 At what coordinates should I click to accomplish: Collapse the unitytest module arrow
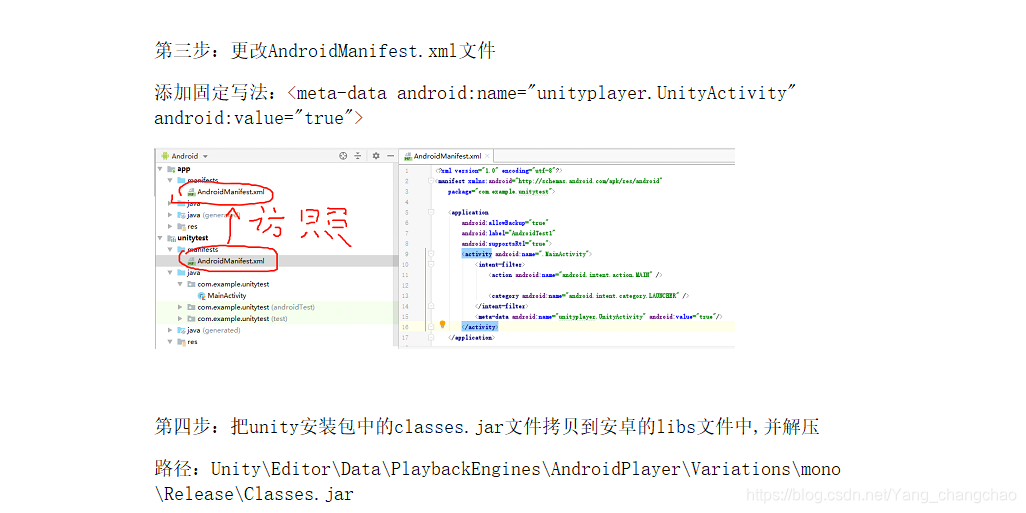161,238
